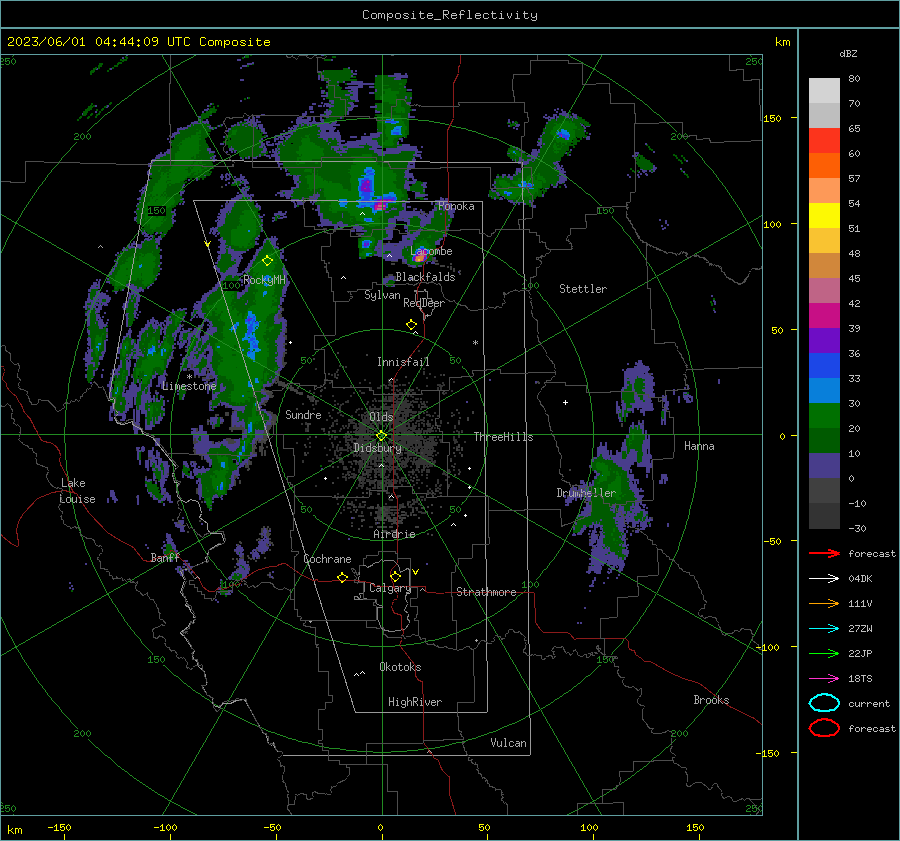Click the Lake Louise label
The image size is (900, 841).
(x=77, y=491)
